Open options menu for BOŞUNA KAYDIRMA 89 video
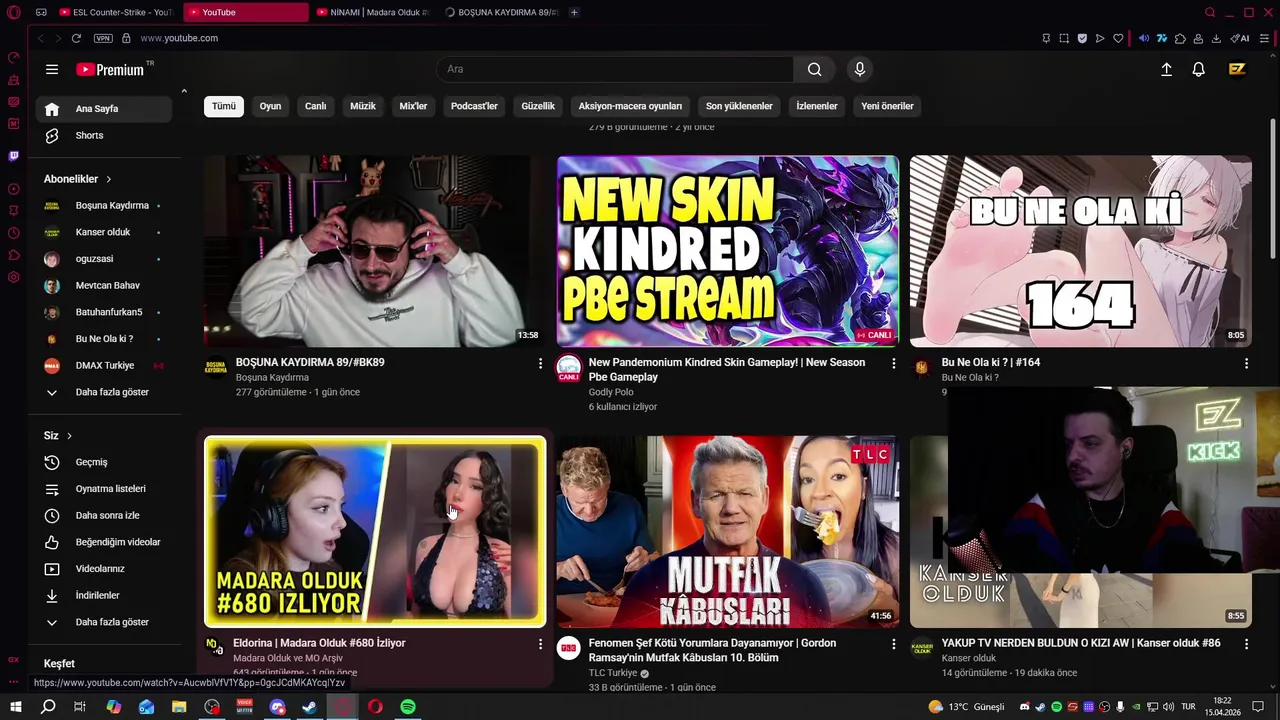Viewport: 1280px width, 720px height. click(x=540, y=363)
